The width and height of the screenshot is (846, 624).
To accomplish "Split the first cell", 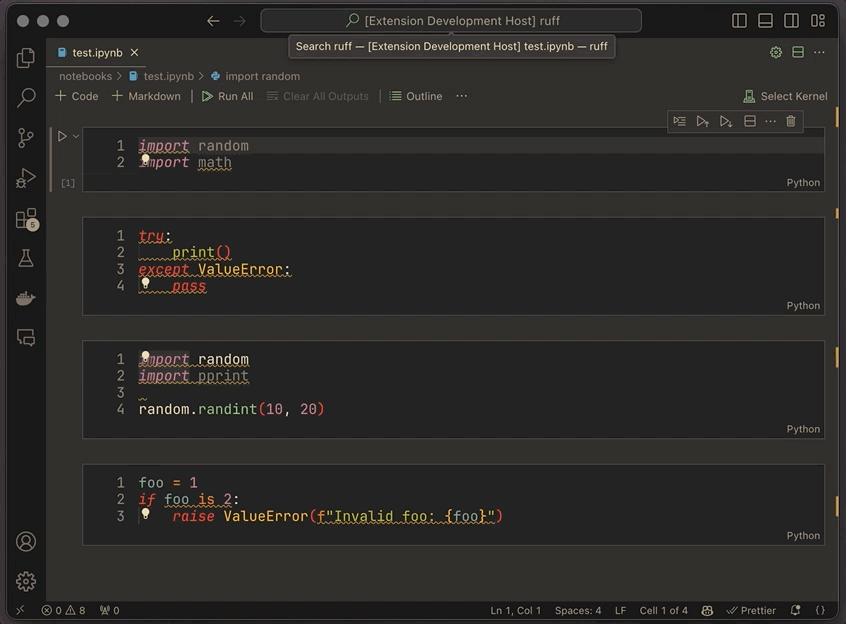I will (x=749, y=121).
